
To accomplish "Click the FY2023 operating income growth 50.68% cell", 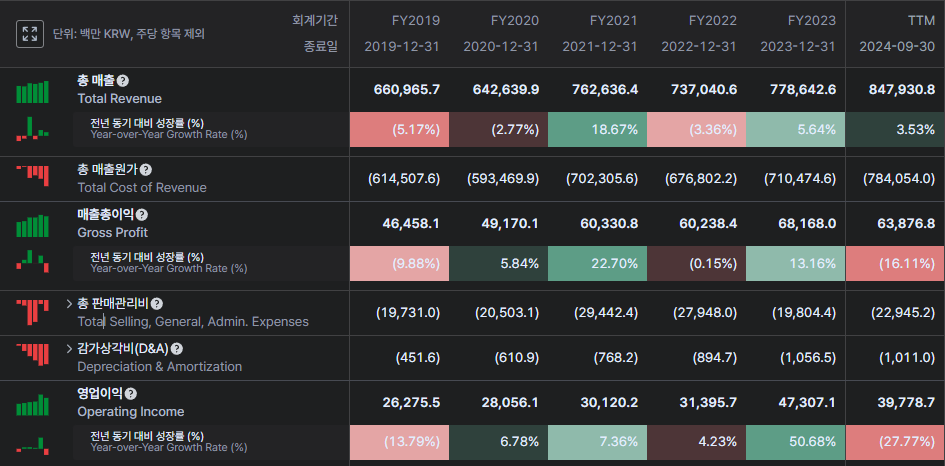I will point(795,442).
